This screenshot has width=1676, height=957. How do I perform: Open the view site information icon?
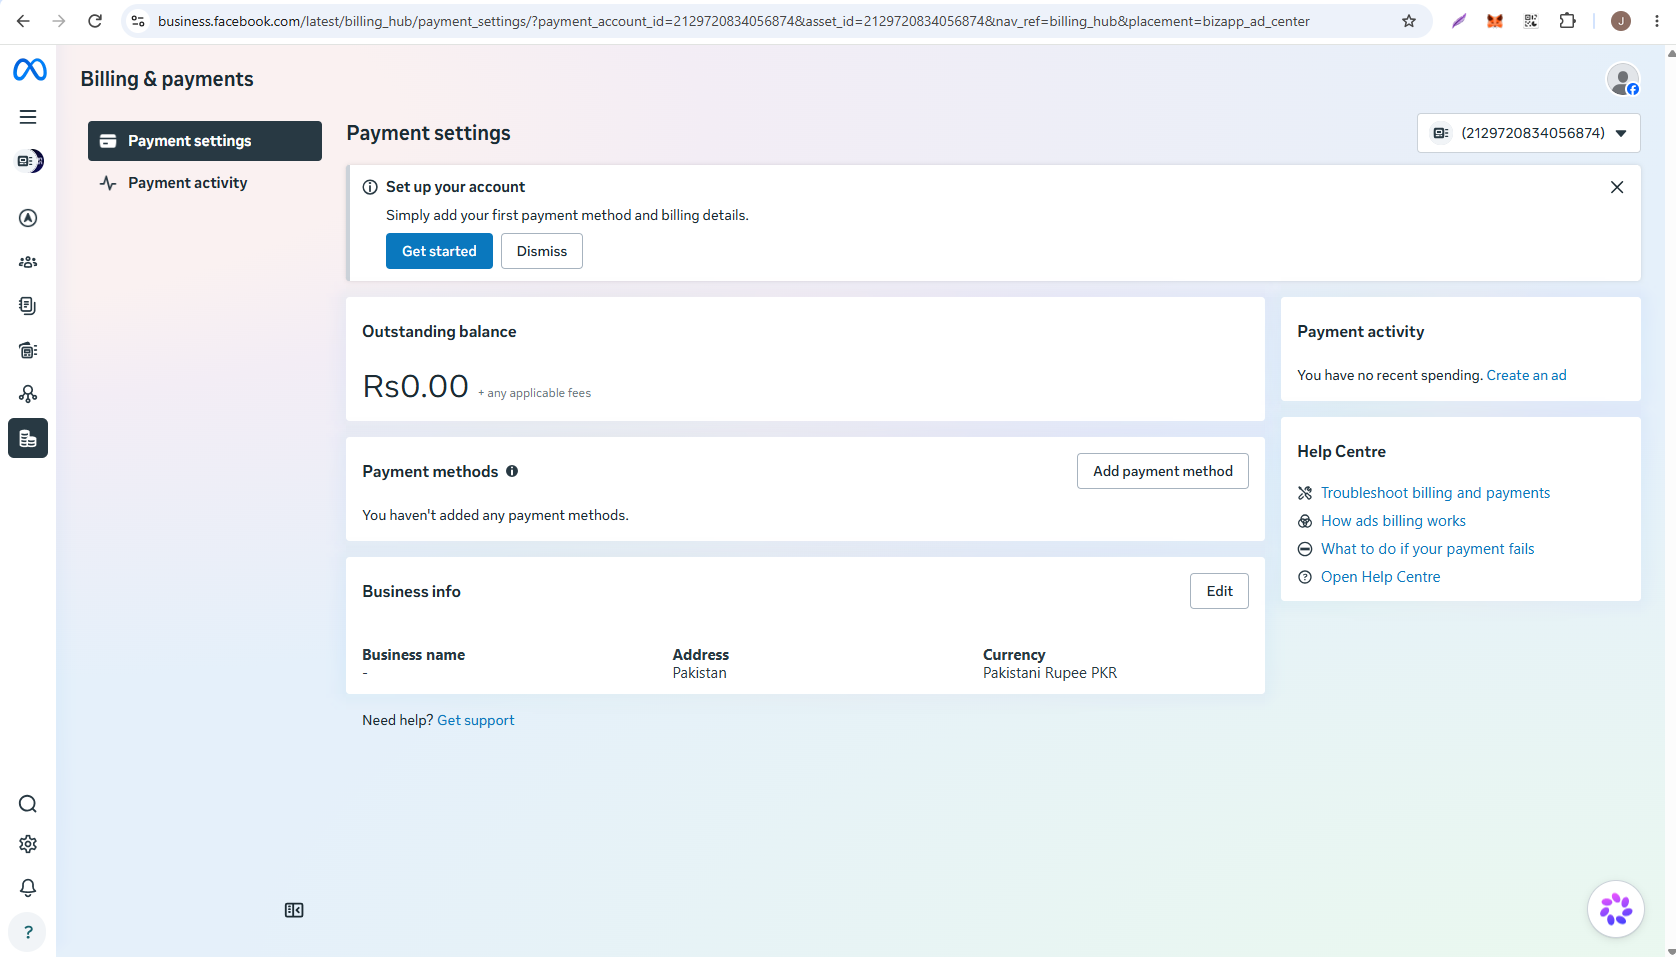pos(139,21)
